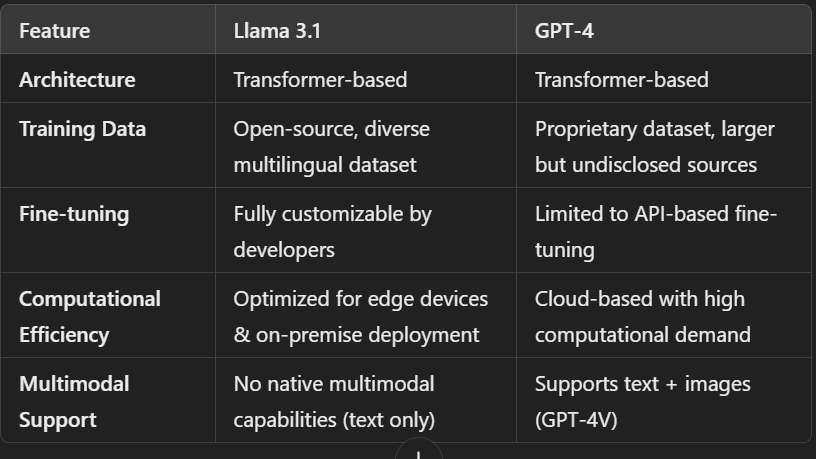Click the scroll-down arrow button below the table
This screenshot has width=816, height=459.
pyautogui.click(x=419, y=452)
